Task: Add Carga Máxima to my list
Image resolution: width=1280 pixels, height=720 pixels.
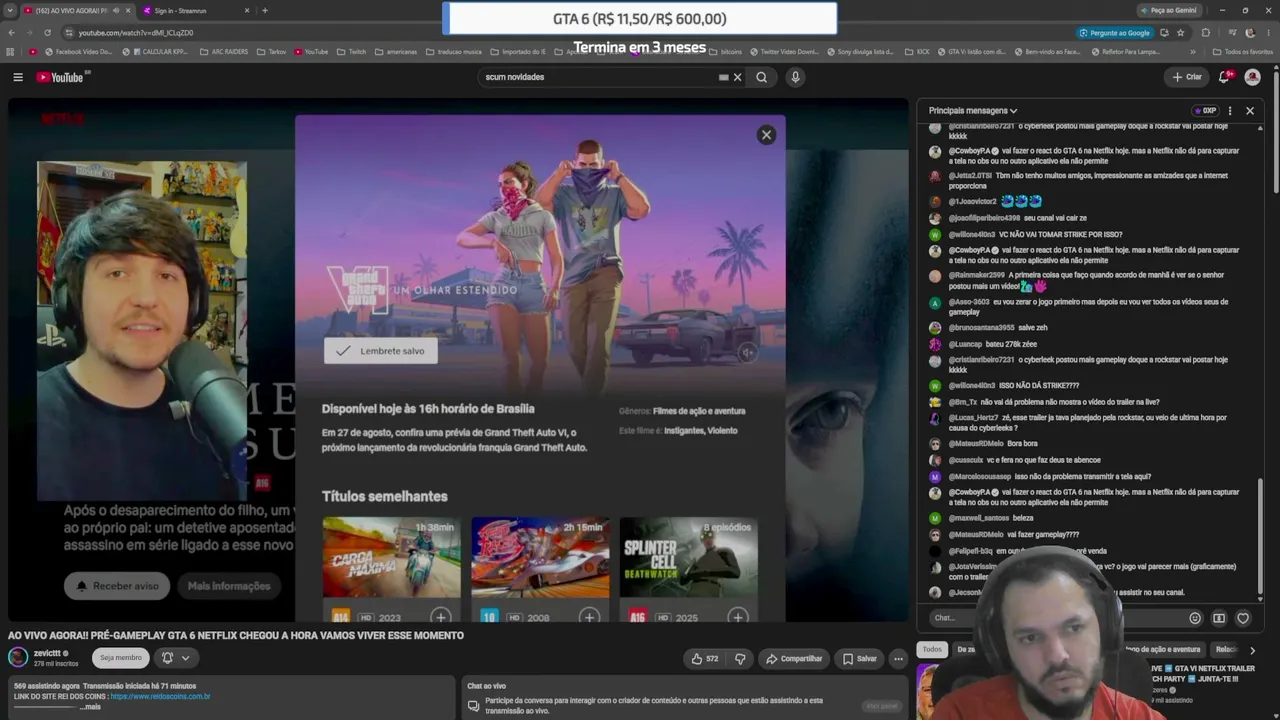Action: pos(441,616)
